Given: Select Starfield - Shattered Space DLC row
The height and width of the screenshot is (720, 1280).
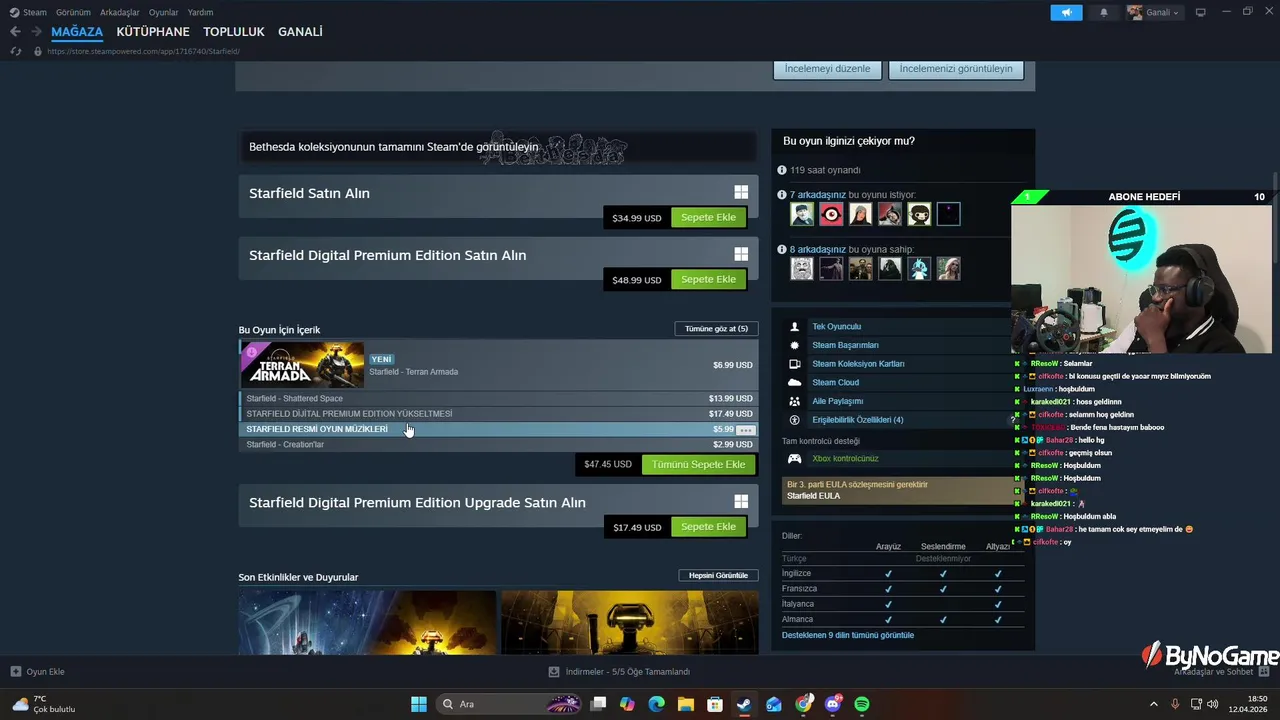Looking at the screenshot, I should point(499,398).
